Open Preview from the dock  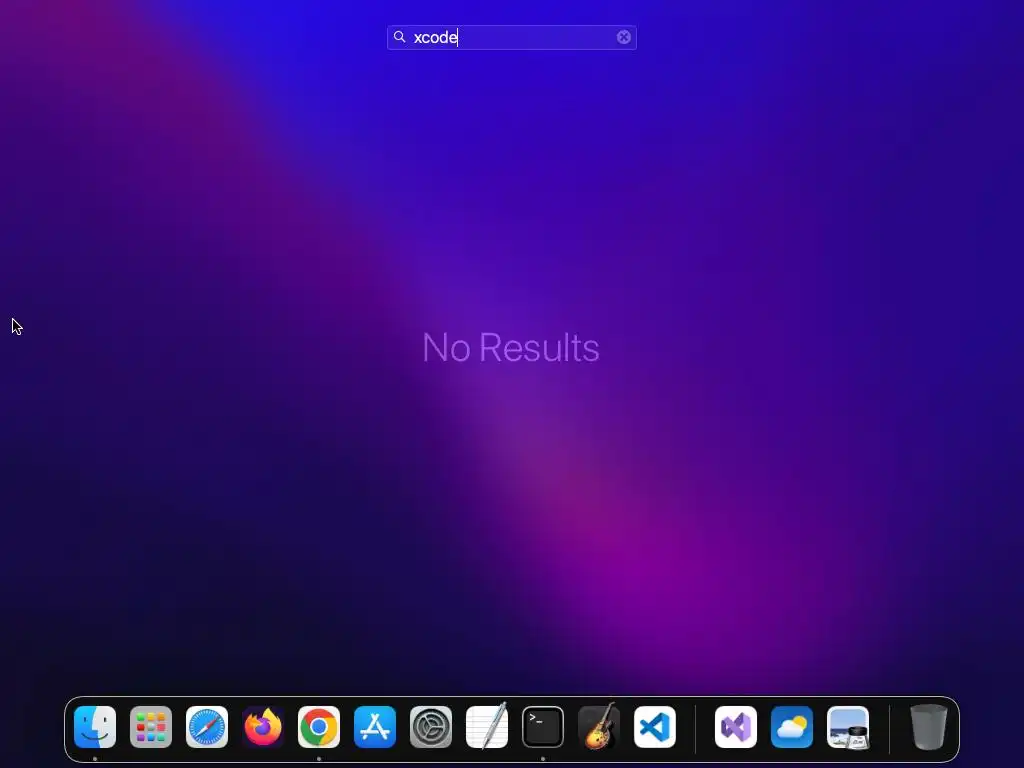848,727
